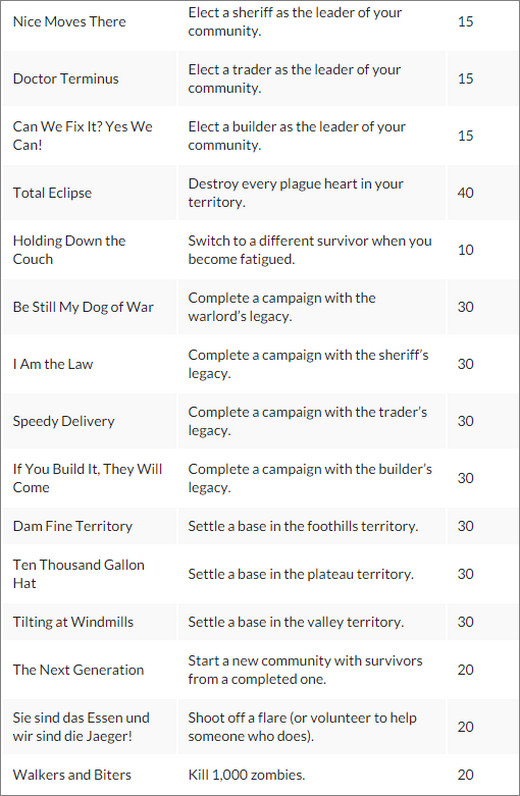Select the Speedy Delivery achievement name
Image resolution: width=520 pixels, height=796 pixels.
click(63, 421)
